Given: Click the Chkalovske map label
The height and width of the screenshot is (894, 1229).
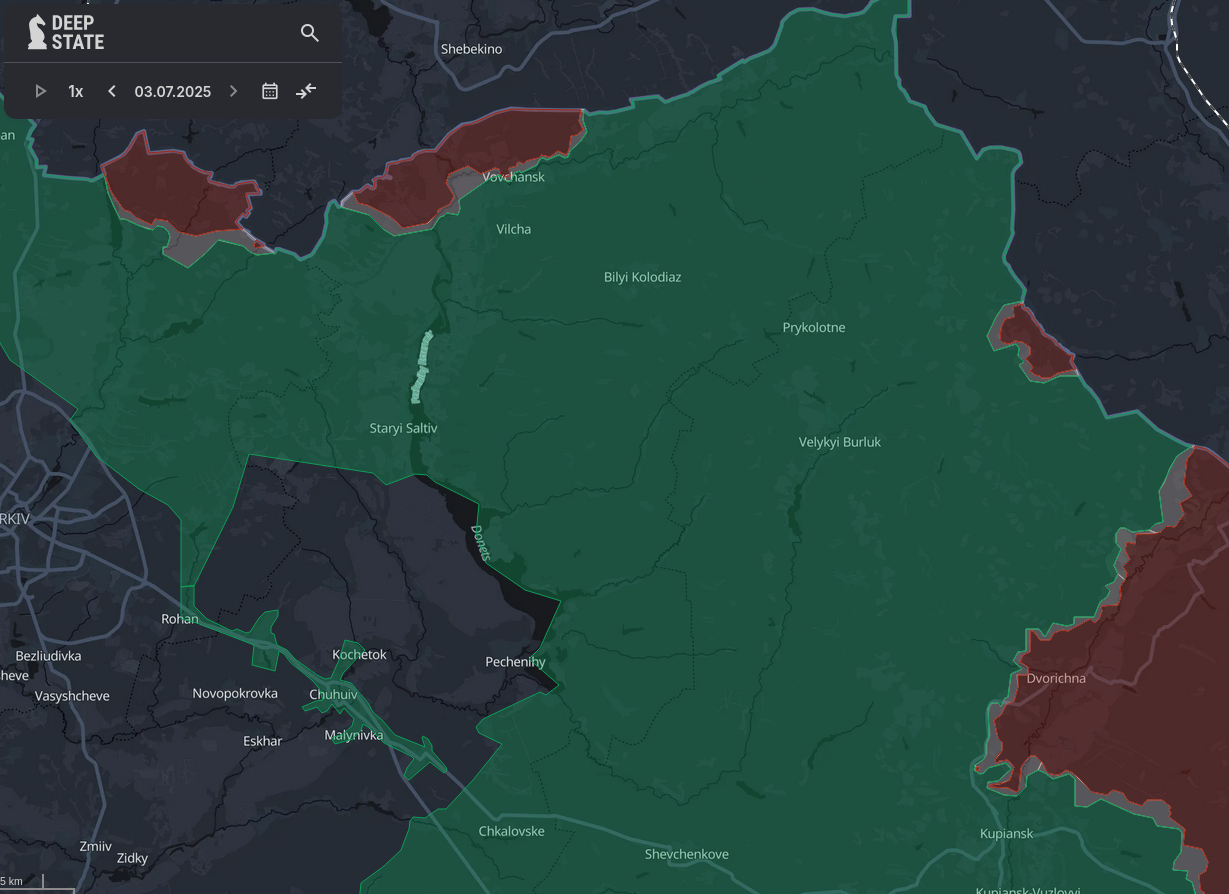Looking at the screenshot, I should pos(512,831).
